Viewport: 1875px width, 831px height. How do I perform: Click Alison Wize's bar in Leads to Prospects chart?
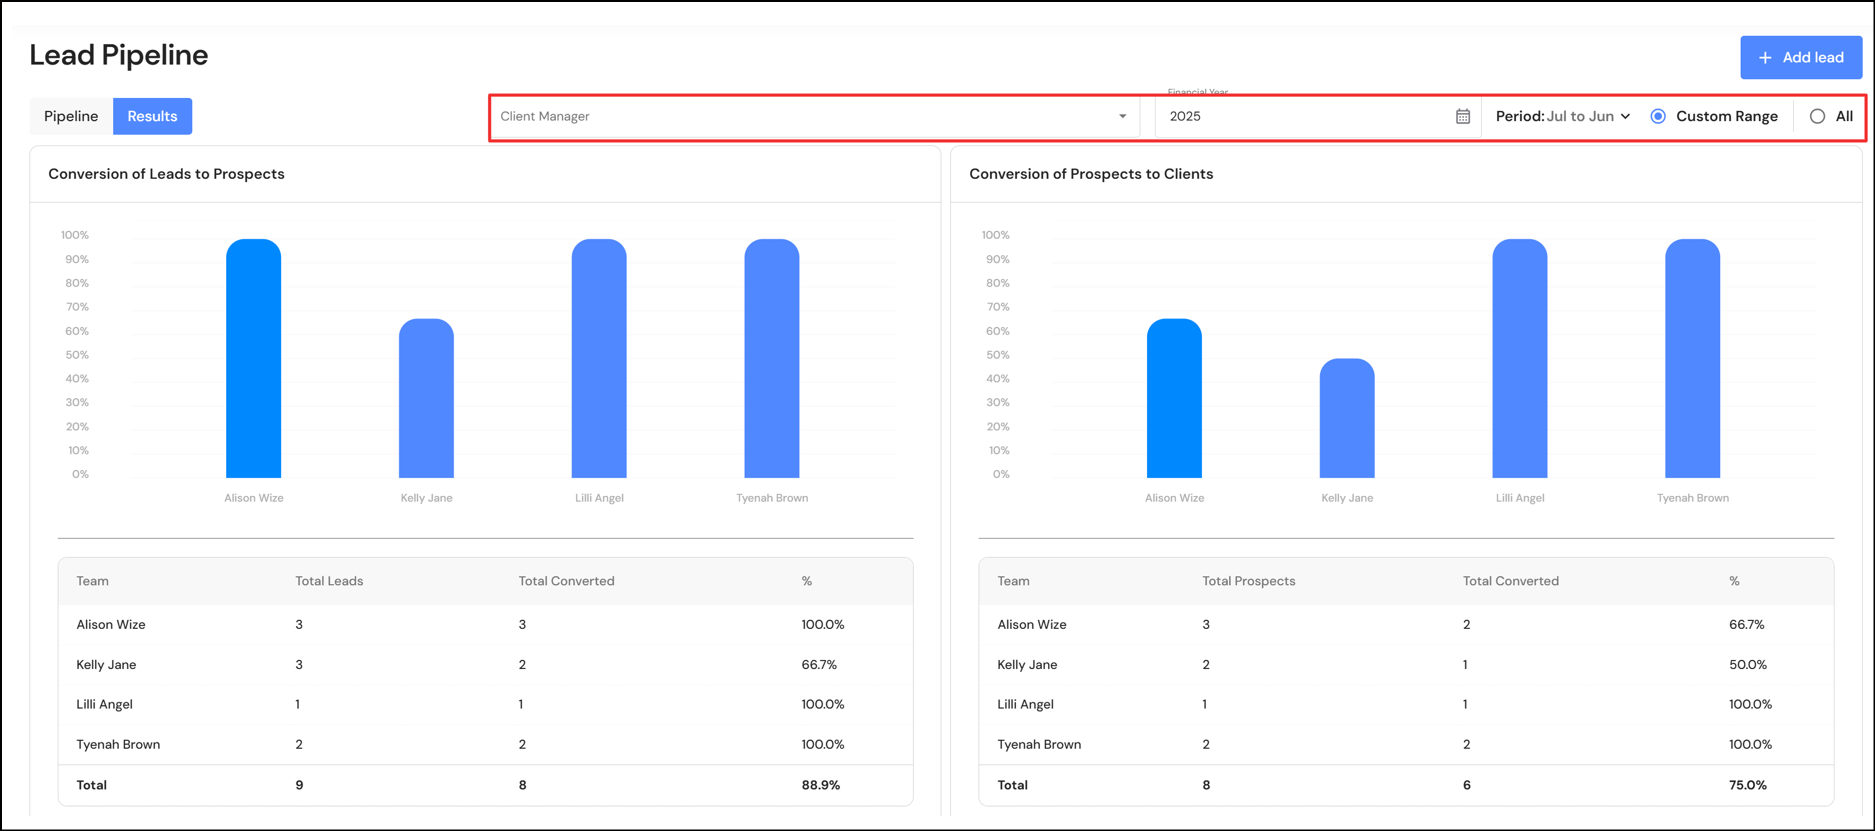pyautogui.click(x=253, y=358)
